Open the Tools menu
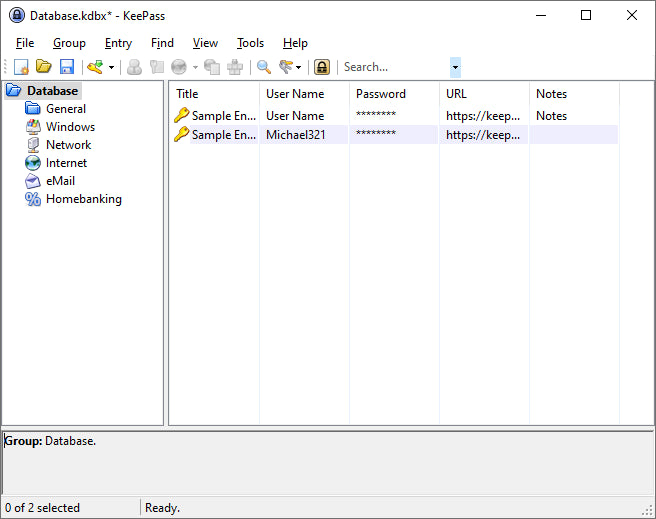 coord(250,43)
